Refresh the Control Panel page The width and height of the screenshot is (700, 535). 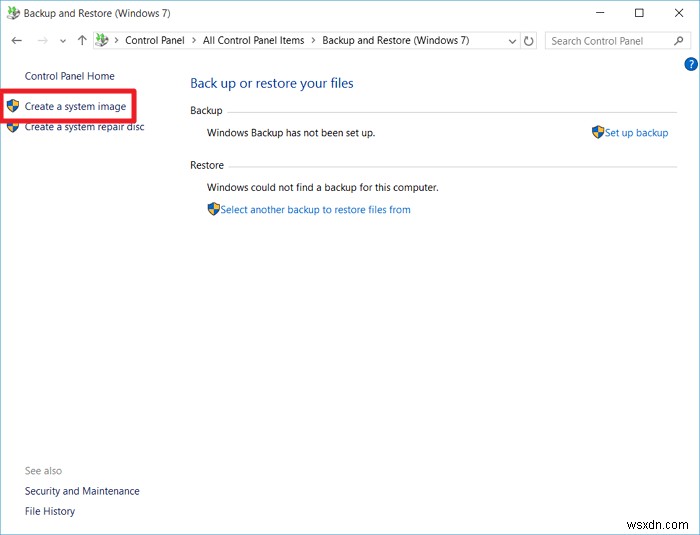[x=529, y=41]
